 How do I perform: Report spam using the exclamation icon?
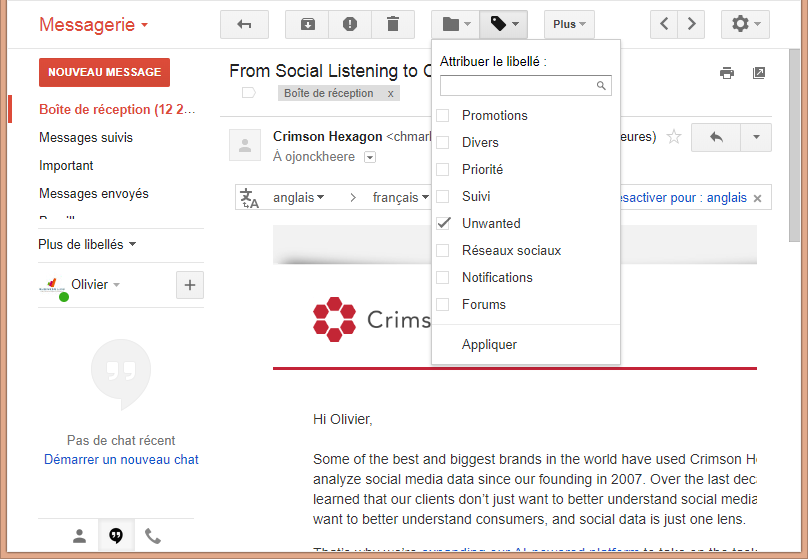click(x=350, y=24)
